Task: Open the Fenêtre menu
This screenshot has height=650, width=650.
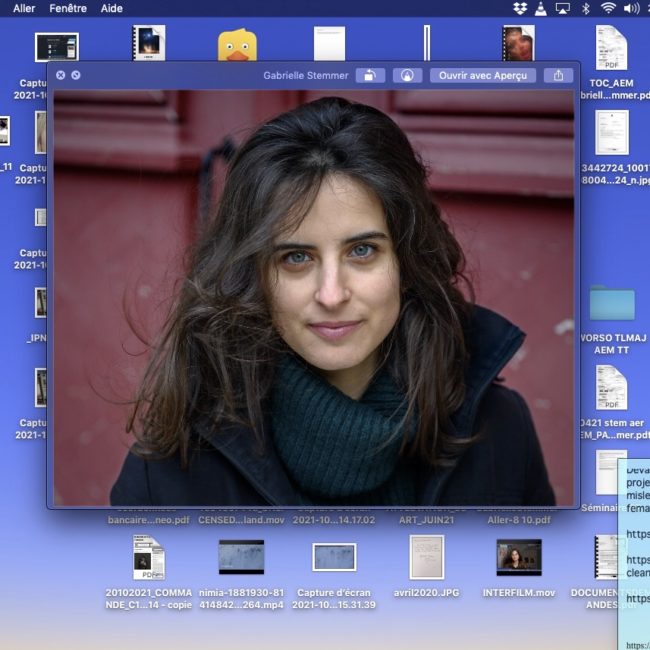Action: 68,8
